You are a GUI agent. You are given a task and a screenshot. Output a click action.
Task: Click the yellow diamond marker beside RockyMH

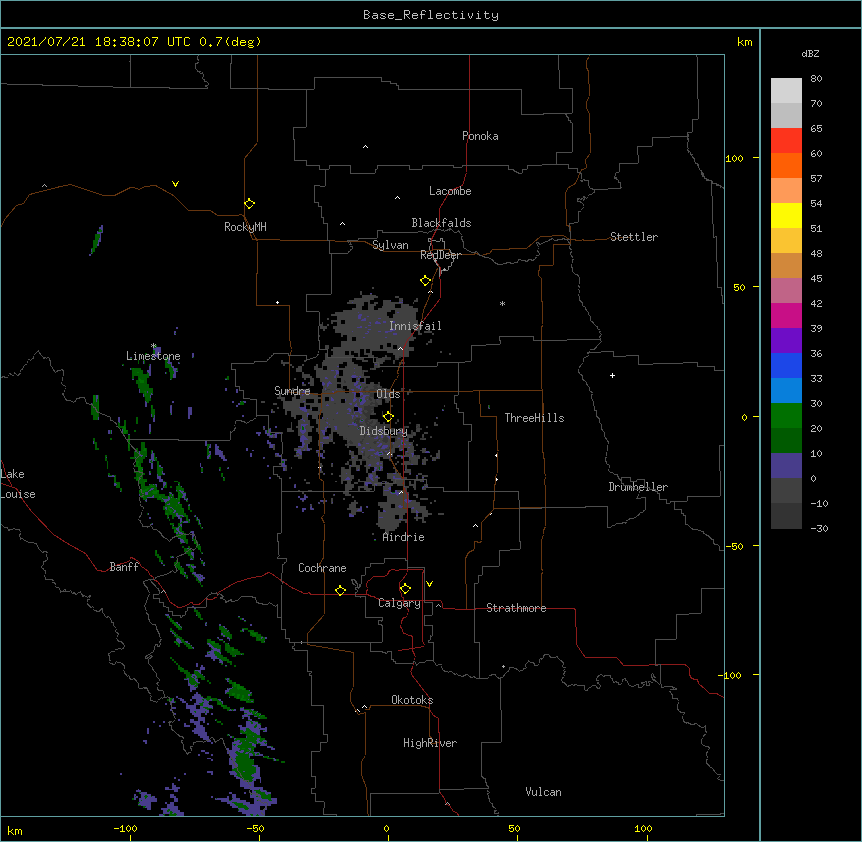(249, 204)
